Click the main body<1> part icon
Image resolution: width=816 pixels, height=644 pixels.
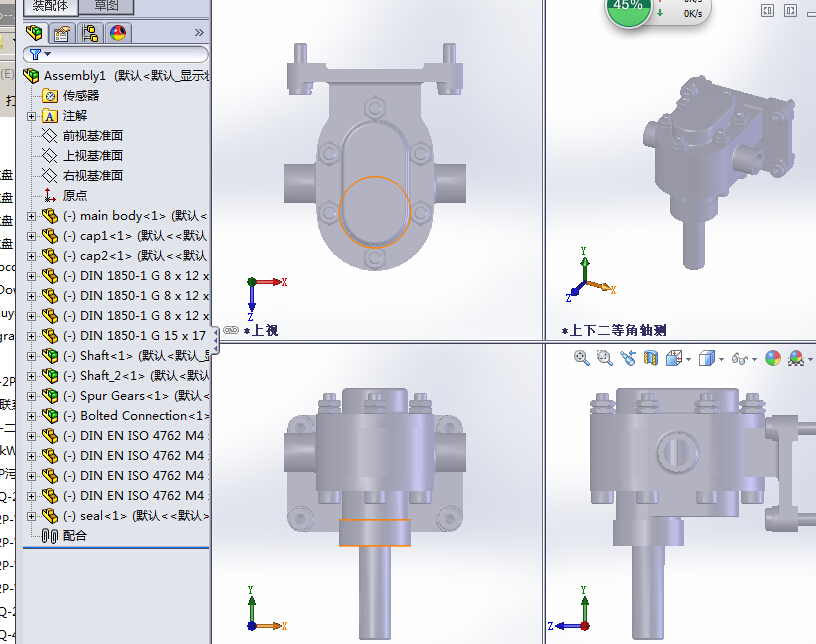[50, 216]
